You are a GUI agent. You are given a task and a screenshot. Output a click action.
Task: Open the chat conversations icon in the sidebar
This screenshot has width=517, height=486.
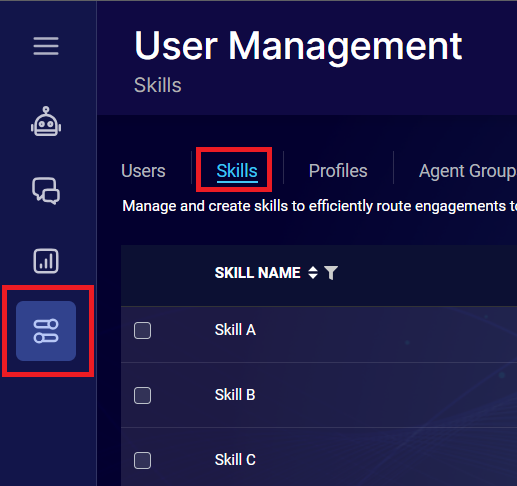point(46,191)
